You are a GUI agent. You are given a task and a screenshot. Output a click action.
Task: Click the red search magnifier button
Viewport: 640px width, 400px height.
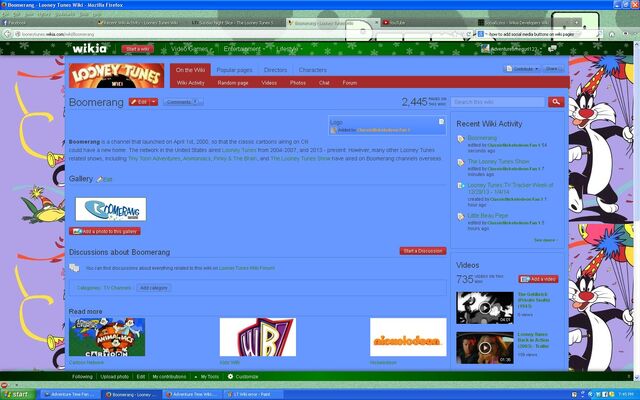click(x=556, y=102)
